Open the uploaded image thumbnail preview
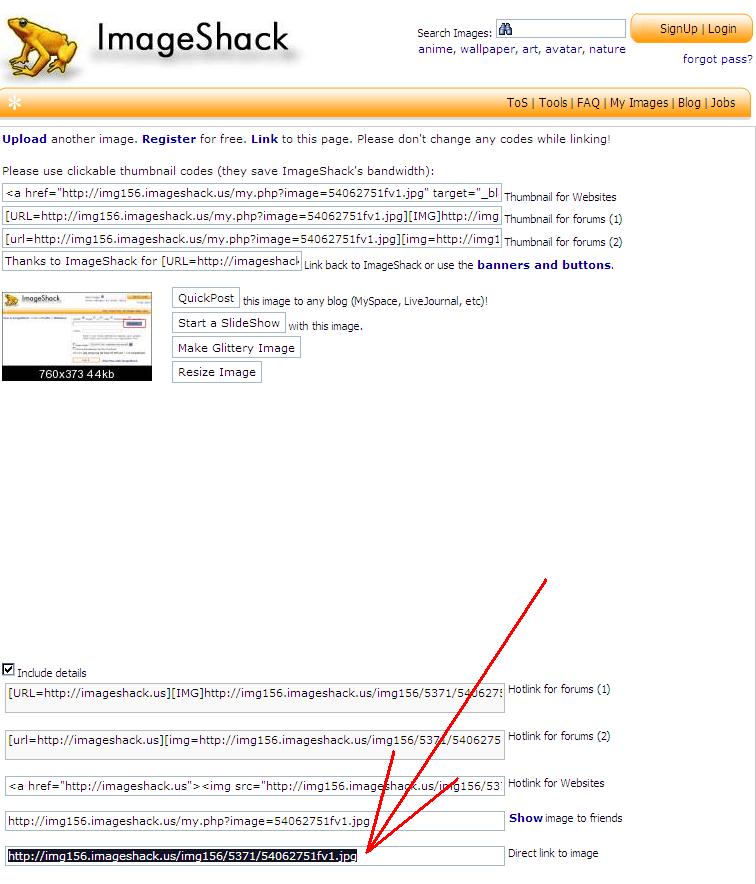The height and width of the screenshot is (884, 756). pos(77,336)
